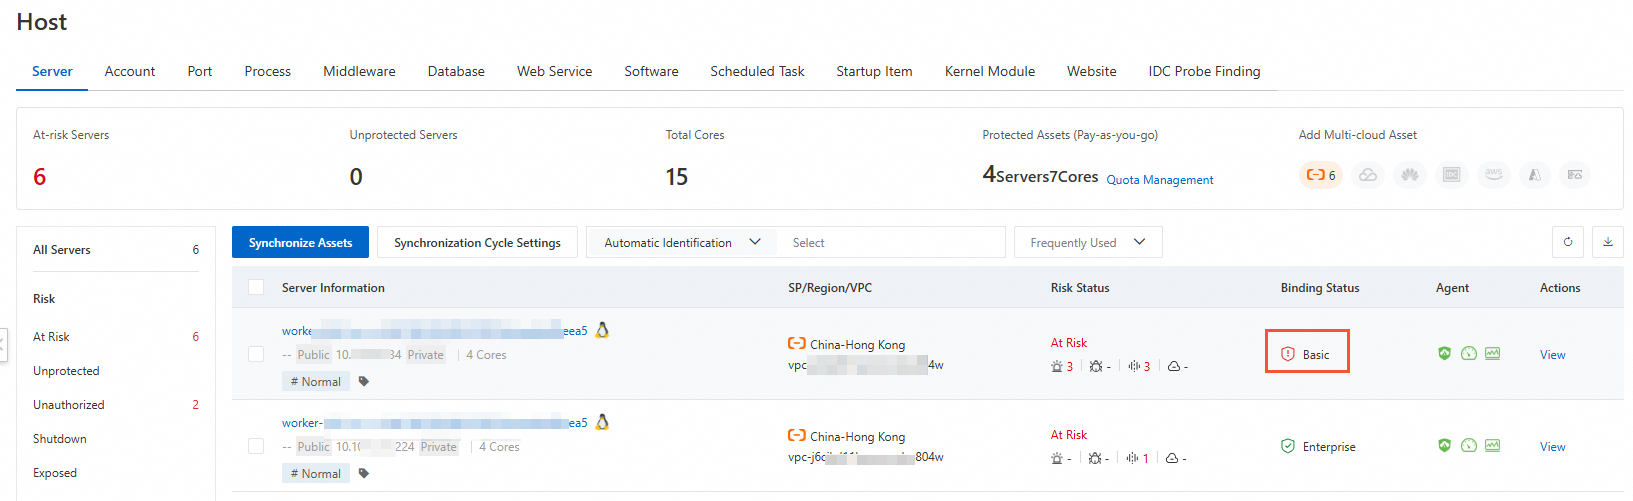Viewport: 1633px width, 501px height.
Task: Click the IDC asset icon
Action: point(1452,175)
